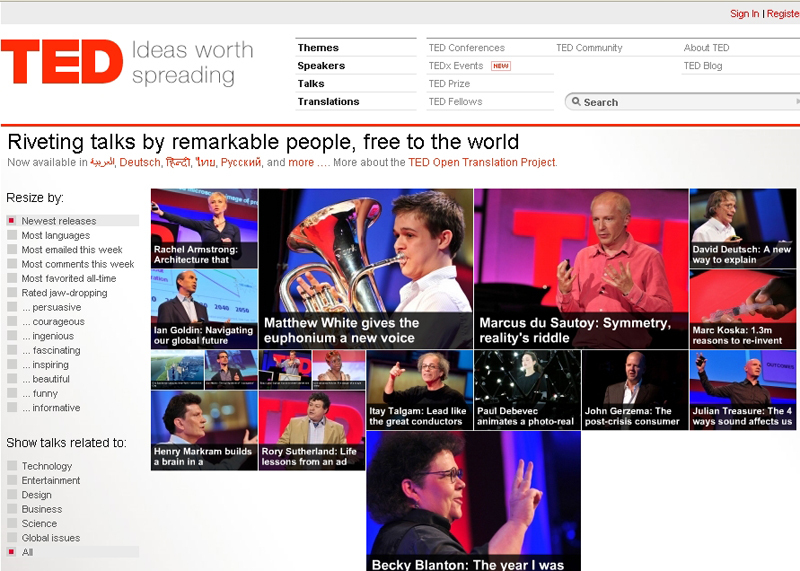Open Ian Goldin global future talk

pos(204,309)
